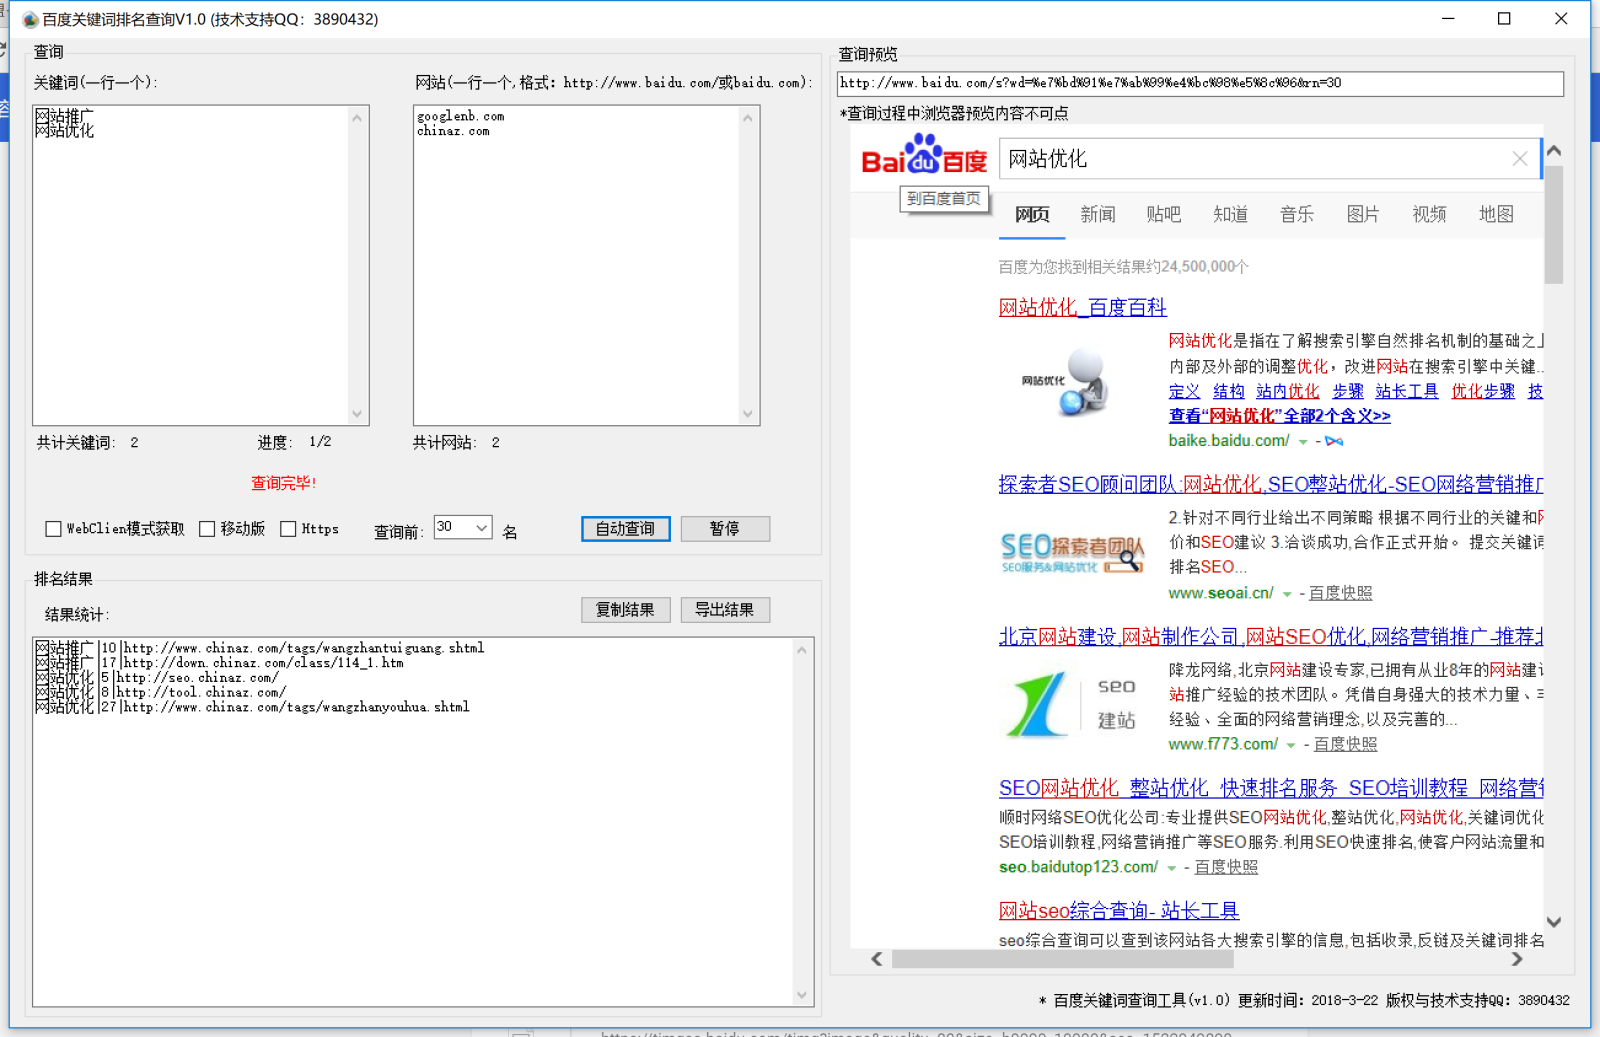The image size is (1600, 1037).
Task: Open 网站seo综合查询-站长工具 link
Action: [x=1119, y=911]
